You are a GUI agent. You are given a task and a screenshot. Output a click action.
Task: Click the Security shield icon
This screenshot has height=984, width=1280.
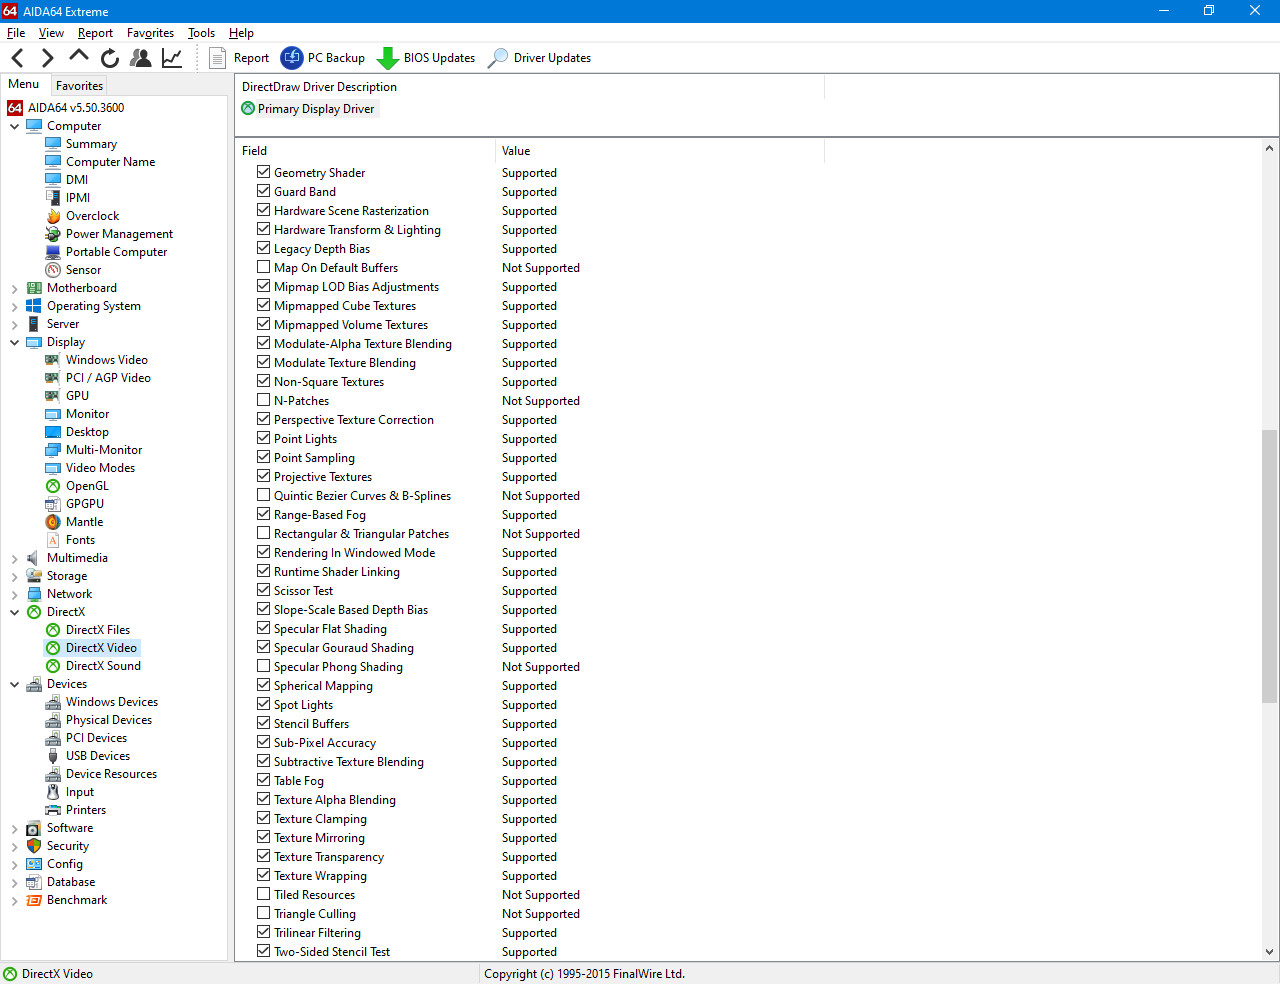click(34, 846)
